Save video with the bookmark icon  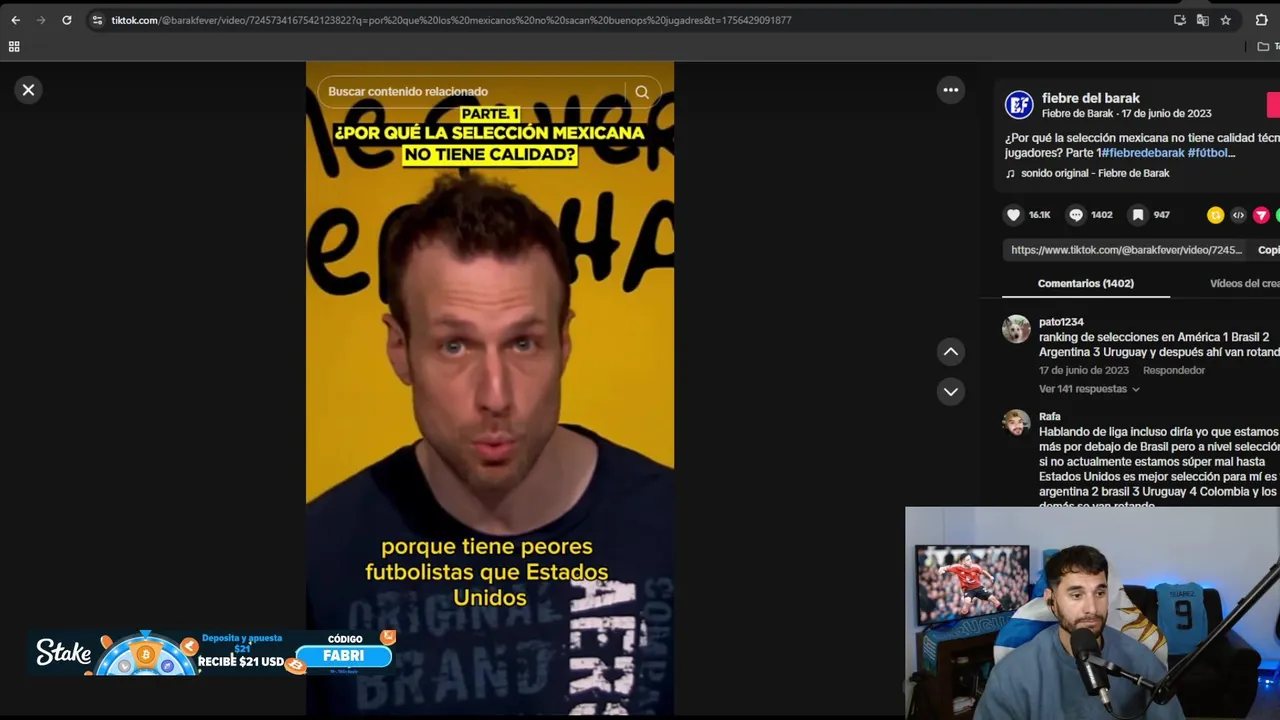(x=1138, y=215)
